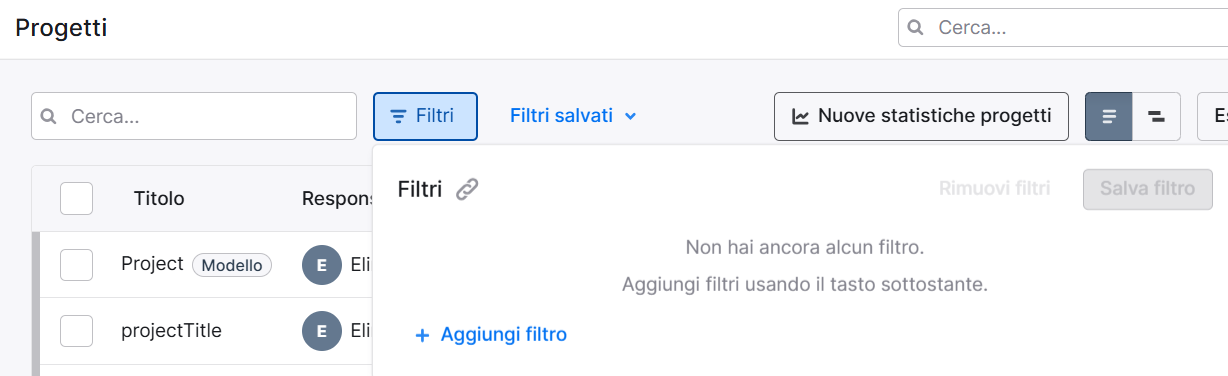Toggle the Filtri filter panel button
This screenshot has height=376, width=1228.
(425, 116)
